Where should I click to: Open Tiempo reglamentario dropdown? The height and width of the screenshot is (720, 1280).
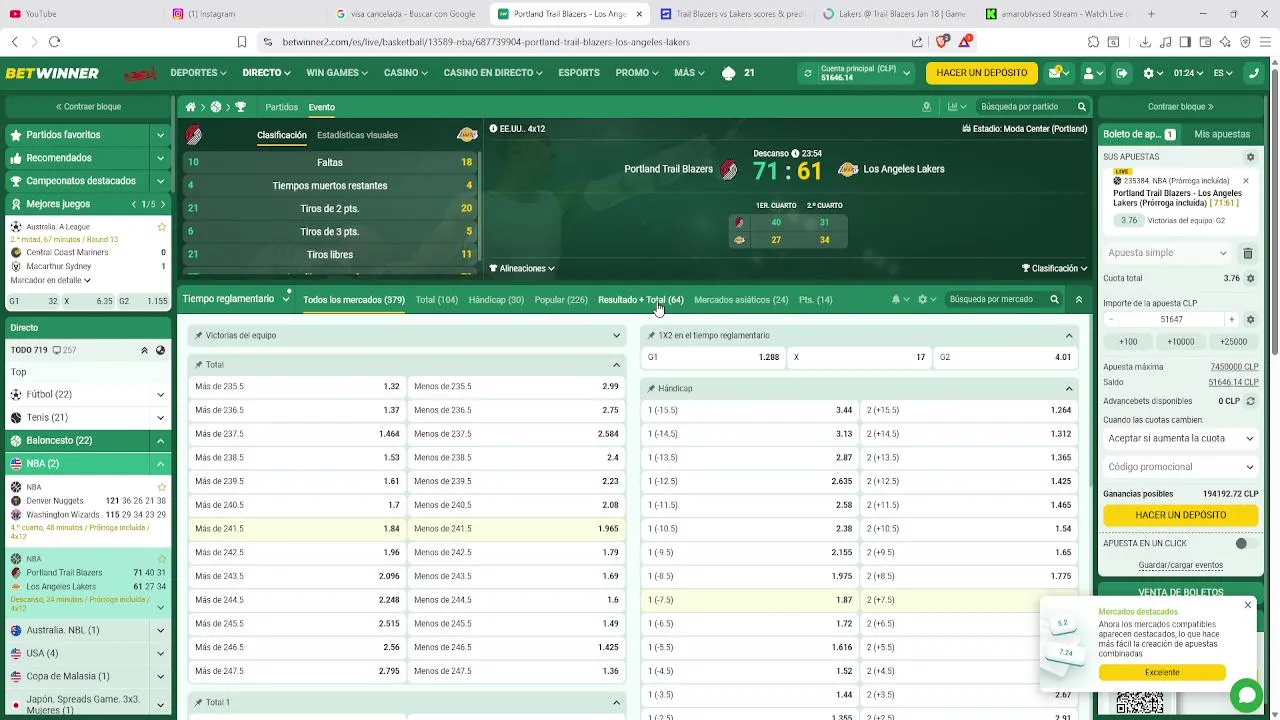coord(236,299)
